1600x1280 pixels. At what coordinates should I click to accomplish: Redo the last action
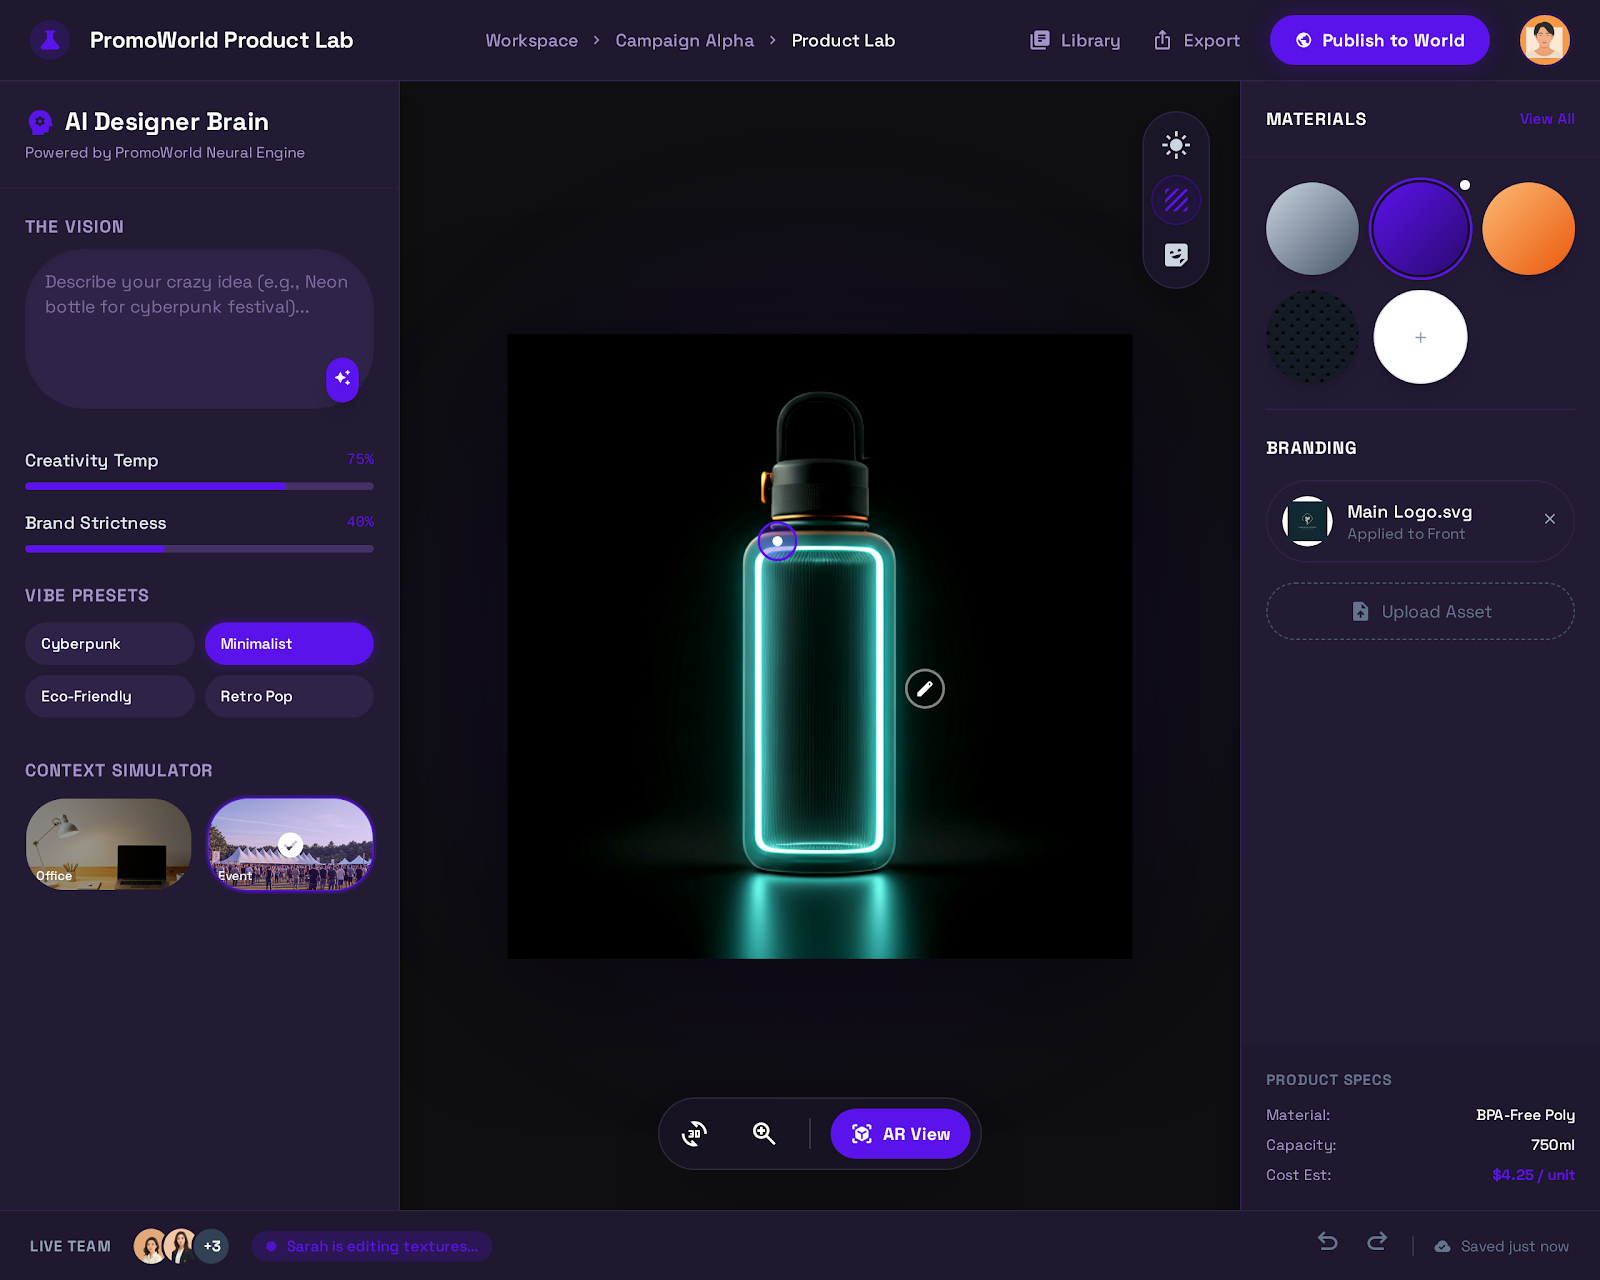point(1377,1241)
